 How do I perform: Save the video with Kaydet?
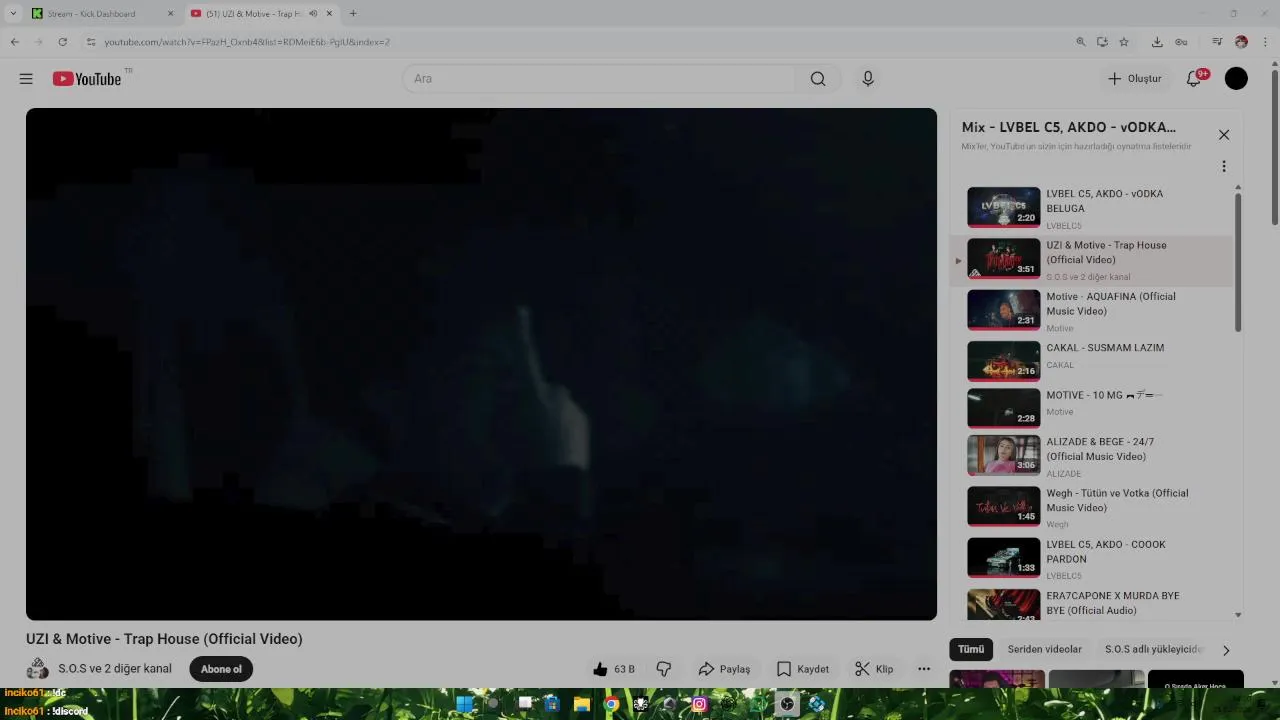pos(803,669)
